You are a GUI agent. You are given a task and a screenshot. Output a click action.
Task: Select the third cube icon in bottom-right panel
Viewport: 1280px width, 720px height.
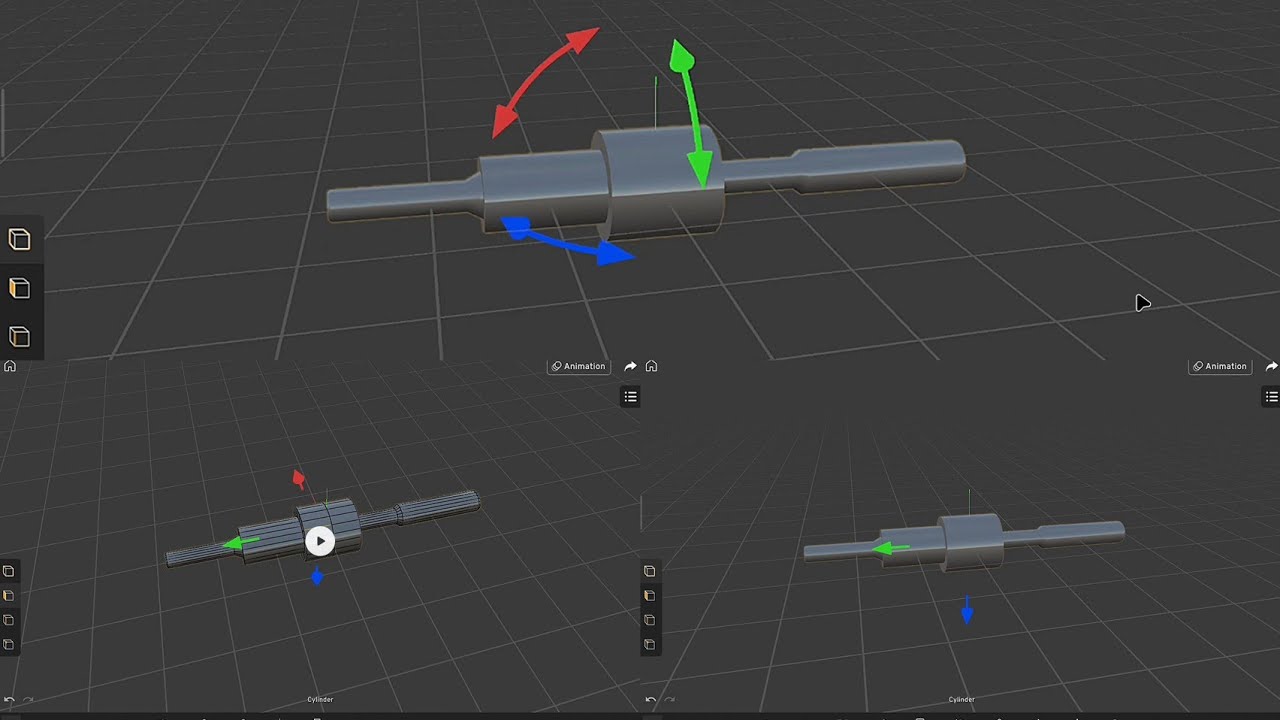click(650, 620)
